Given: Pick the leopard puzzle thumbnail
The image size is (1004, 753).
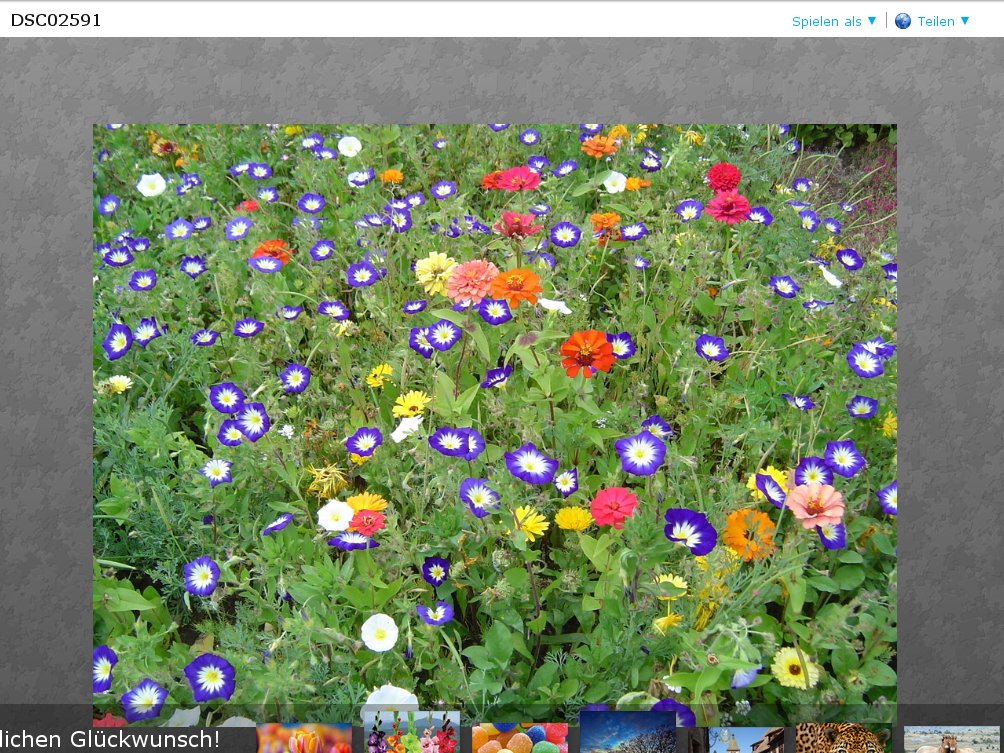Looking at the screenshot, I should (843, 738).
